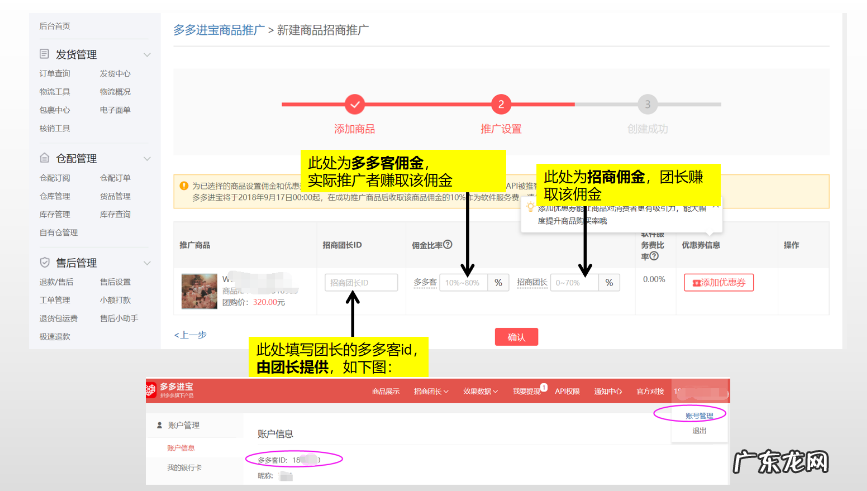Click the red 确认 button
This screenshot has height=491, width=867.
pyautogui.click(x=516, y=337)
